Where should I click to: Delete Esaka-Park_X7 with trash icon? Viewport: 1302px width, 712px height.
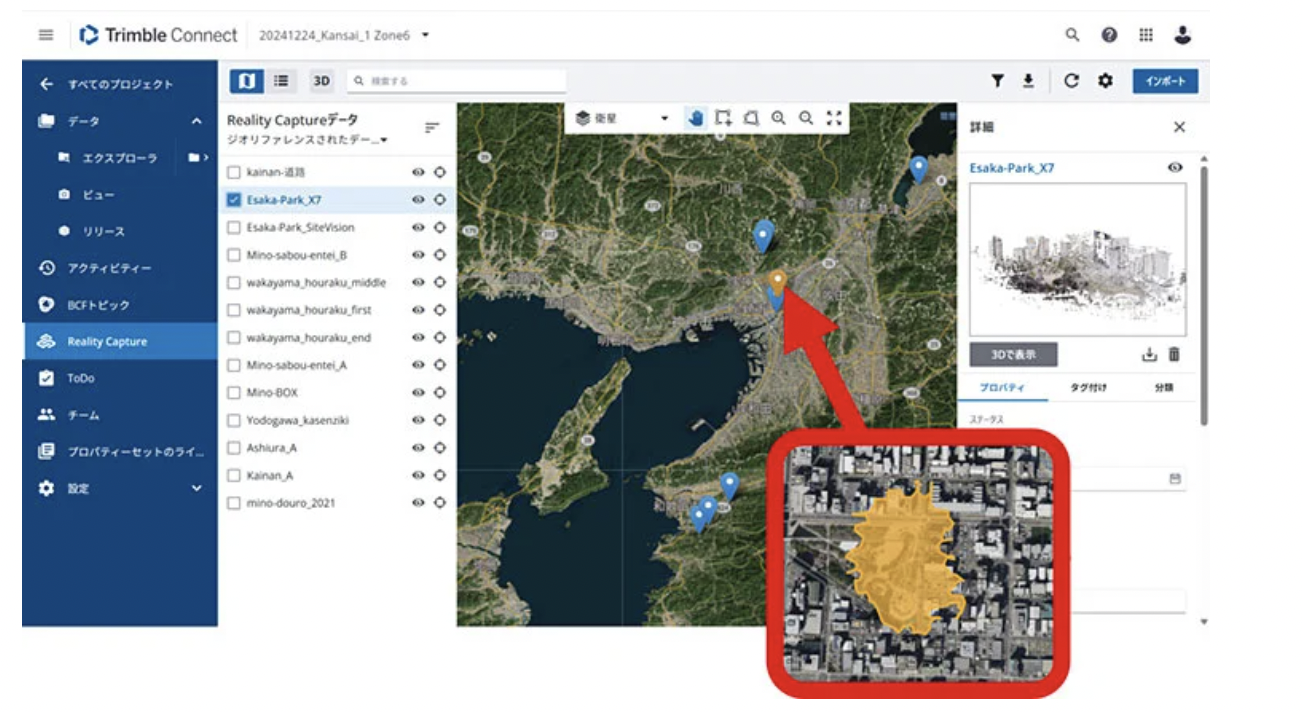click(x=1174, y=354)
